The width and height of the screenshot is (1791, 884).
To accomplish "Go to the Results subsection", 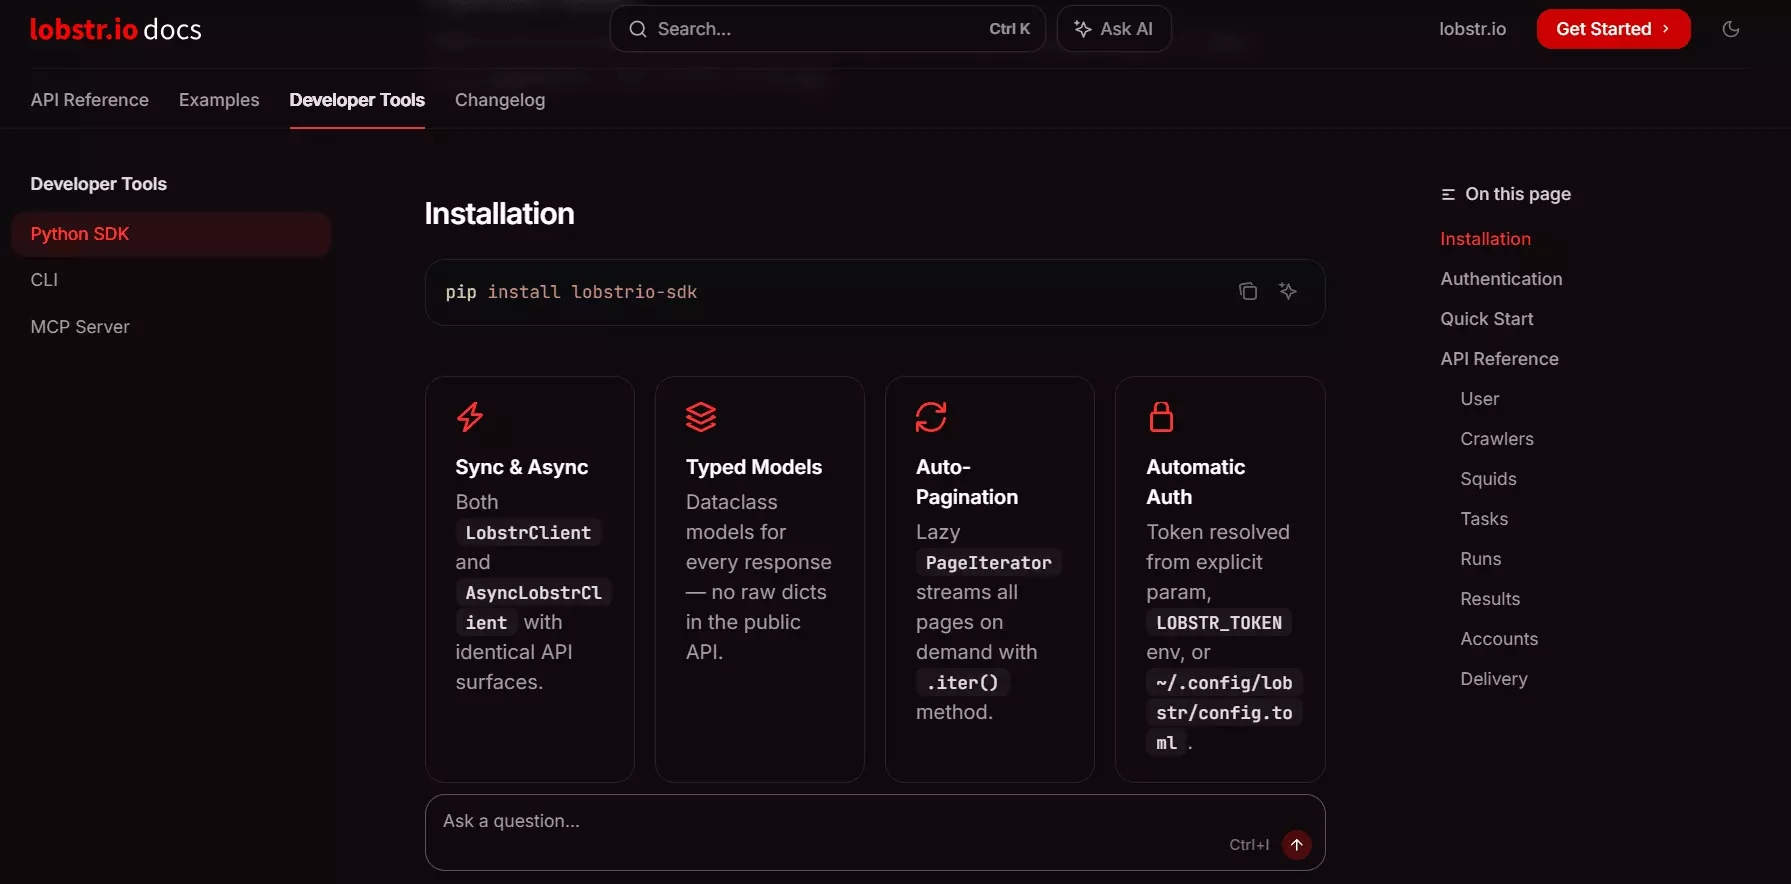I will click(x=1490, y=599).
